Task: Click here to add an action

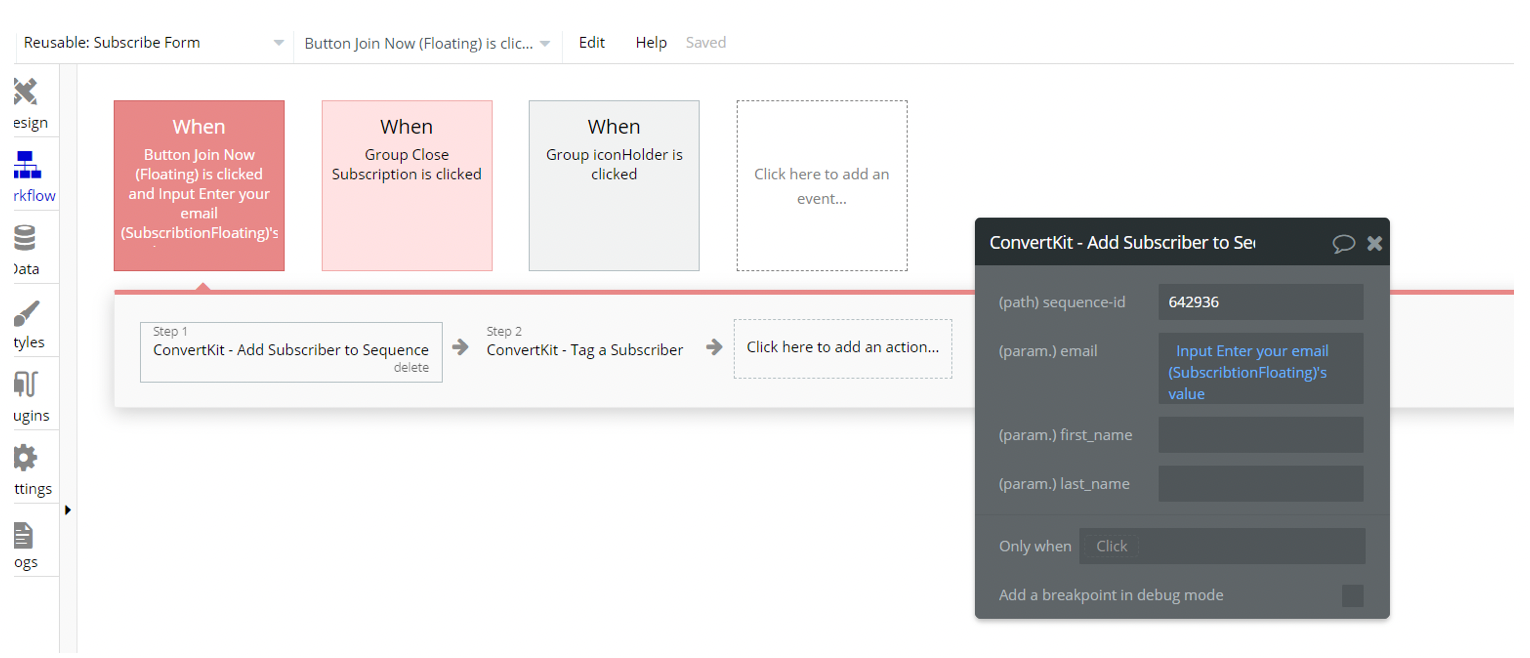Action: [x=843, y=349]
